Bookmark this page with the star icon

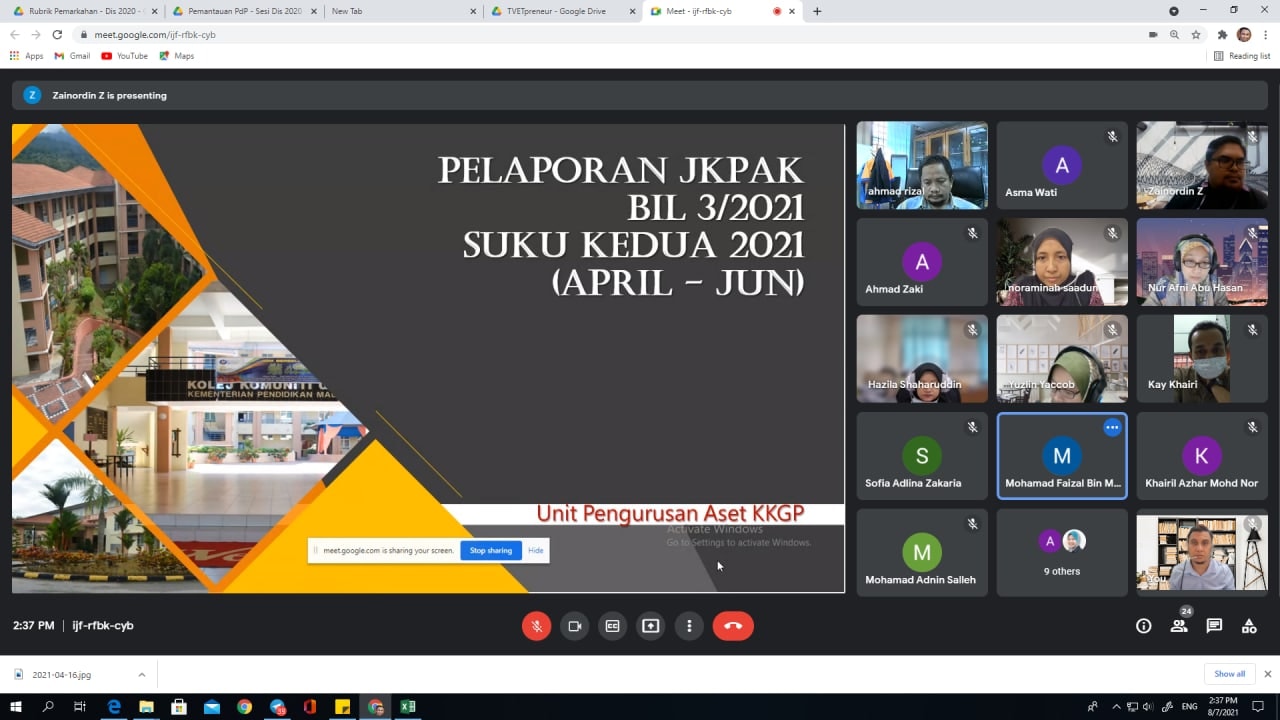click(1196, 34)
